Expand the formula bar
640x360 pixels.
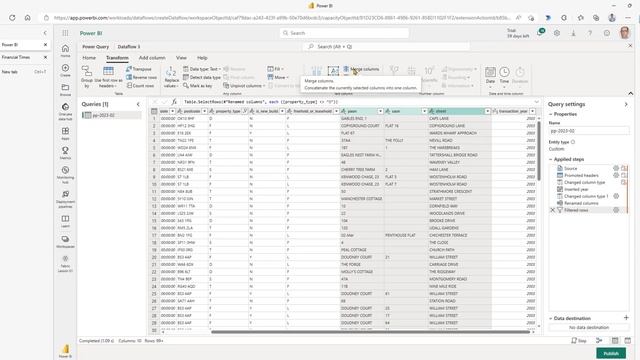(537, 102)
